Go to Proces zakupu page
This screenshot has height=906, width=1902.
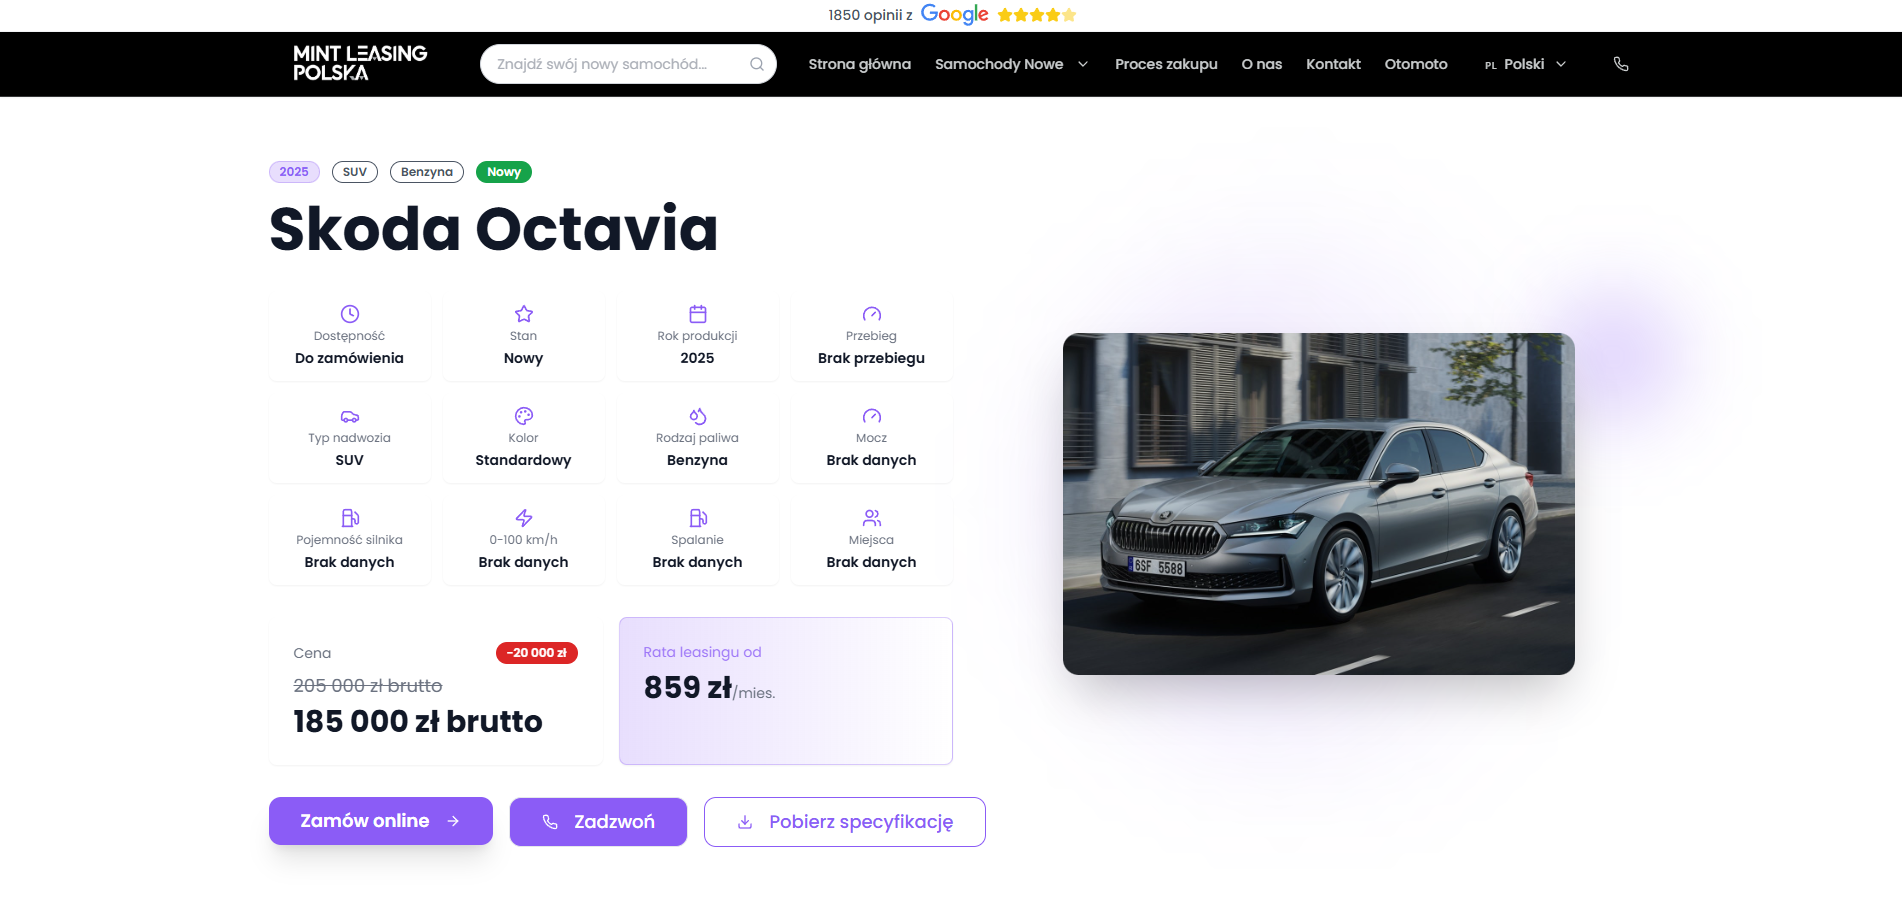(x=1166, y=64)
